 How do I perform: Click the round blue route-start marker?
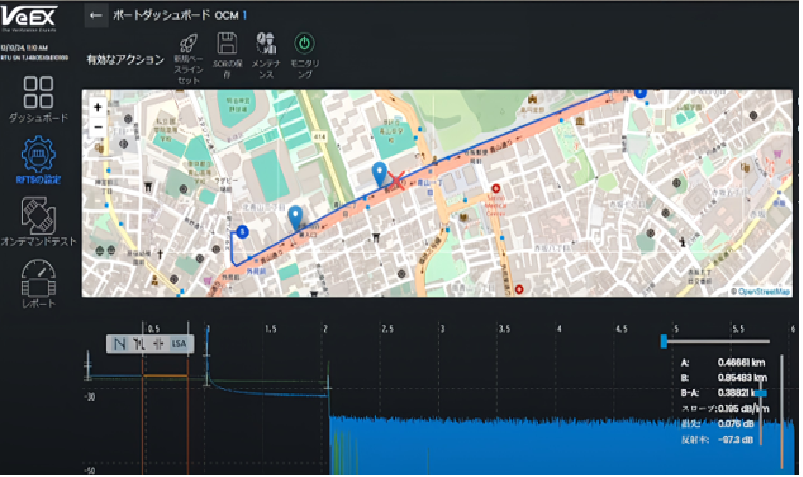tap(242, 232)
